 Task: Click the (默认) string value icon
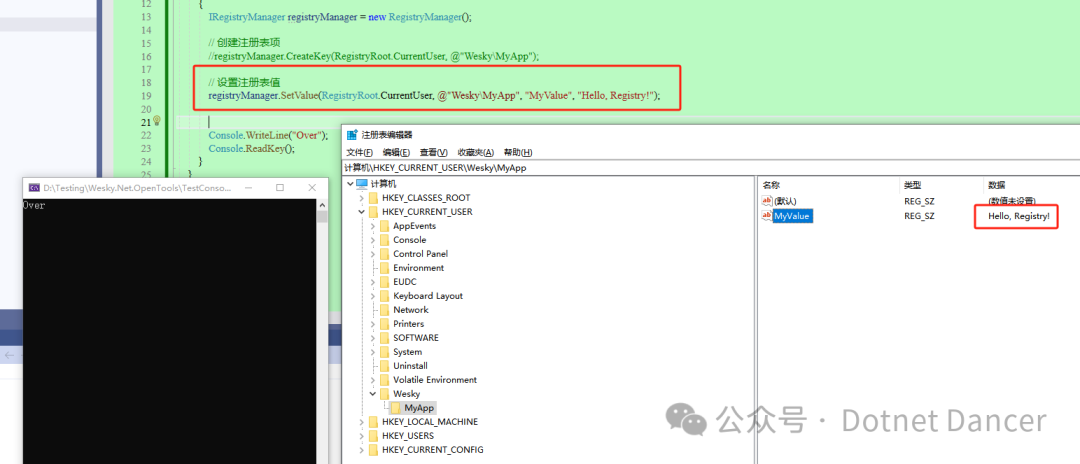click(x=767, y=200)
